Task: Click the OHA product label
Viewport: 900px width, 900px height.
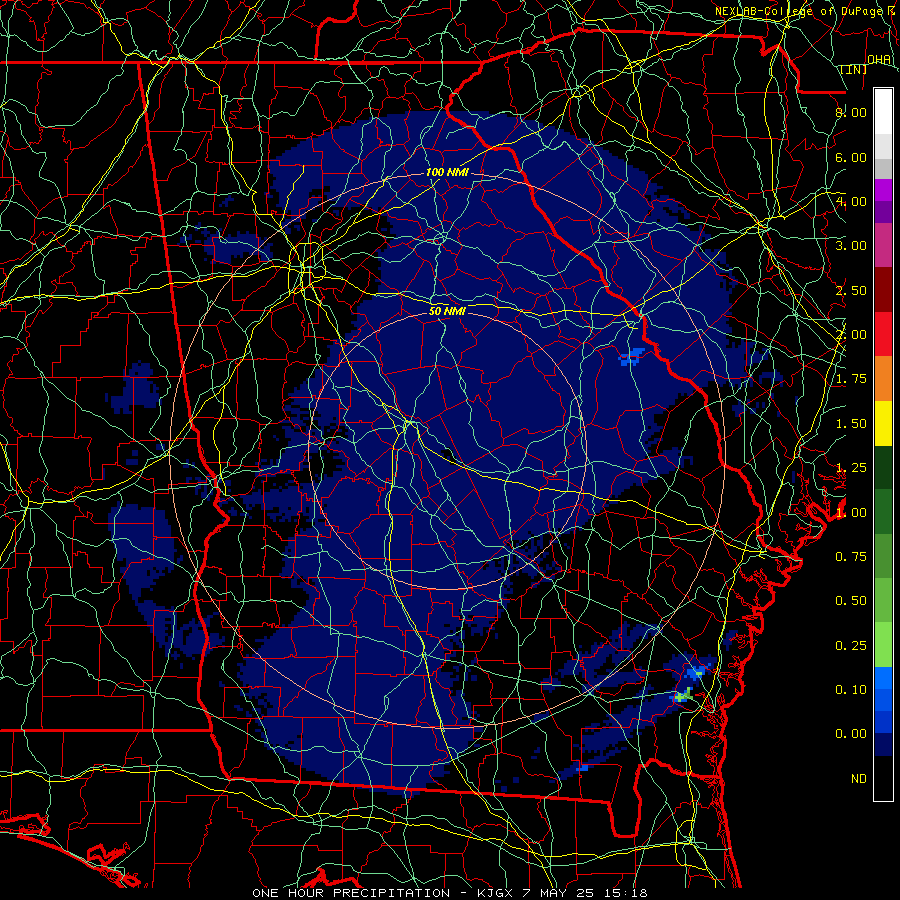Action: (879, 59)
